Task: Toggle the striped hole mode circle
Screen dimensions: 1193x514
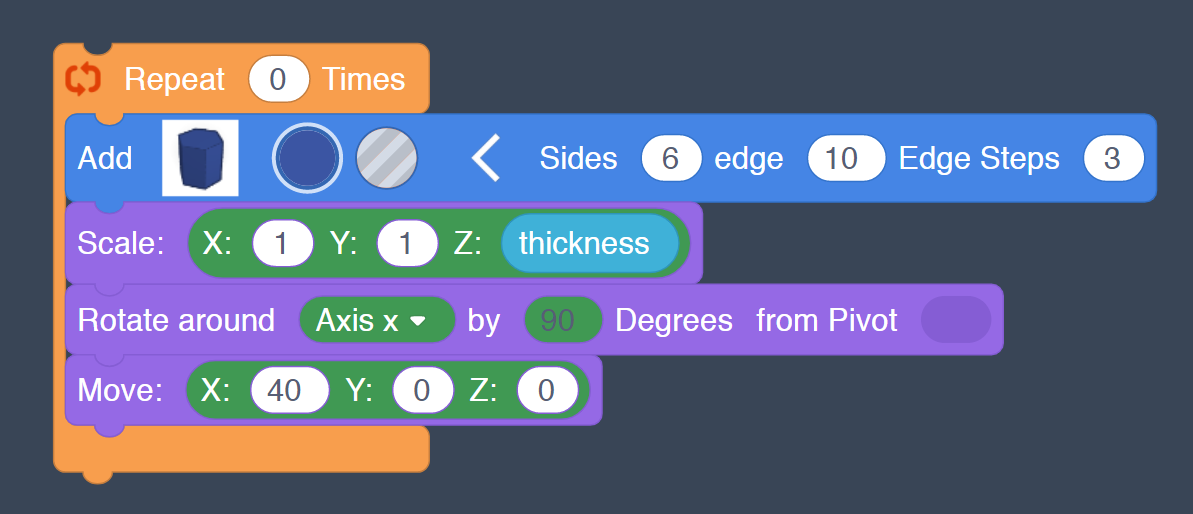Action: click(386, 158)
